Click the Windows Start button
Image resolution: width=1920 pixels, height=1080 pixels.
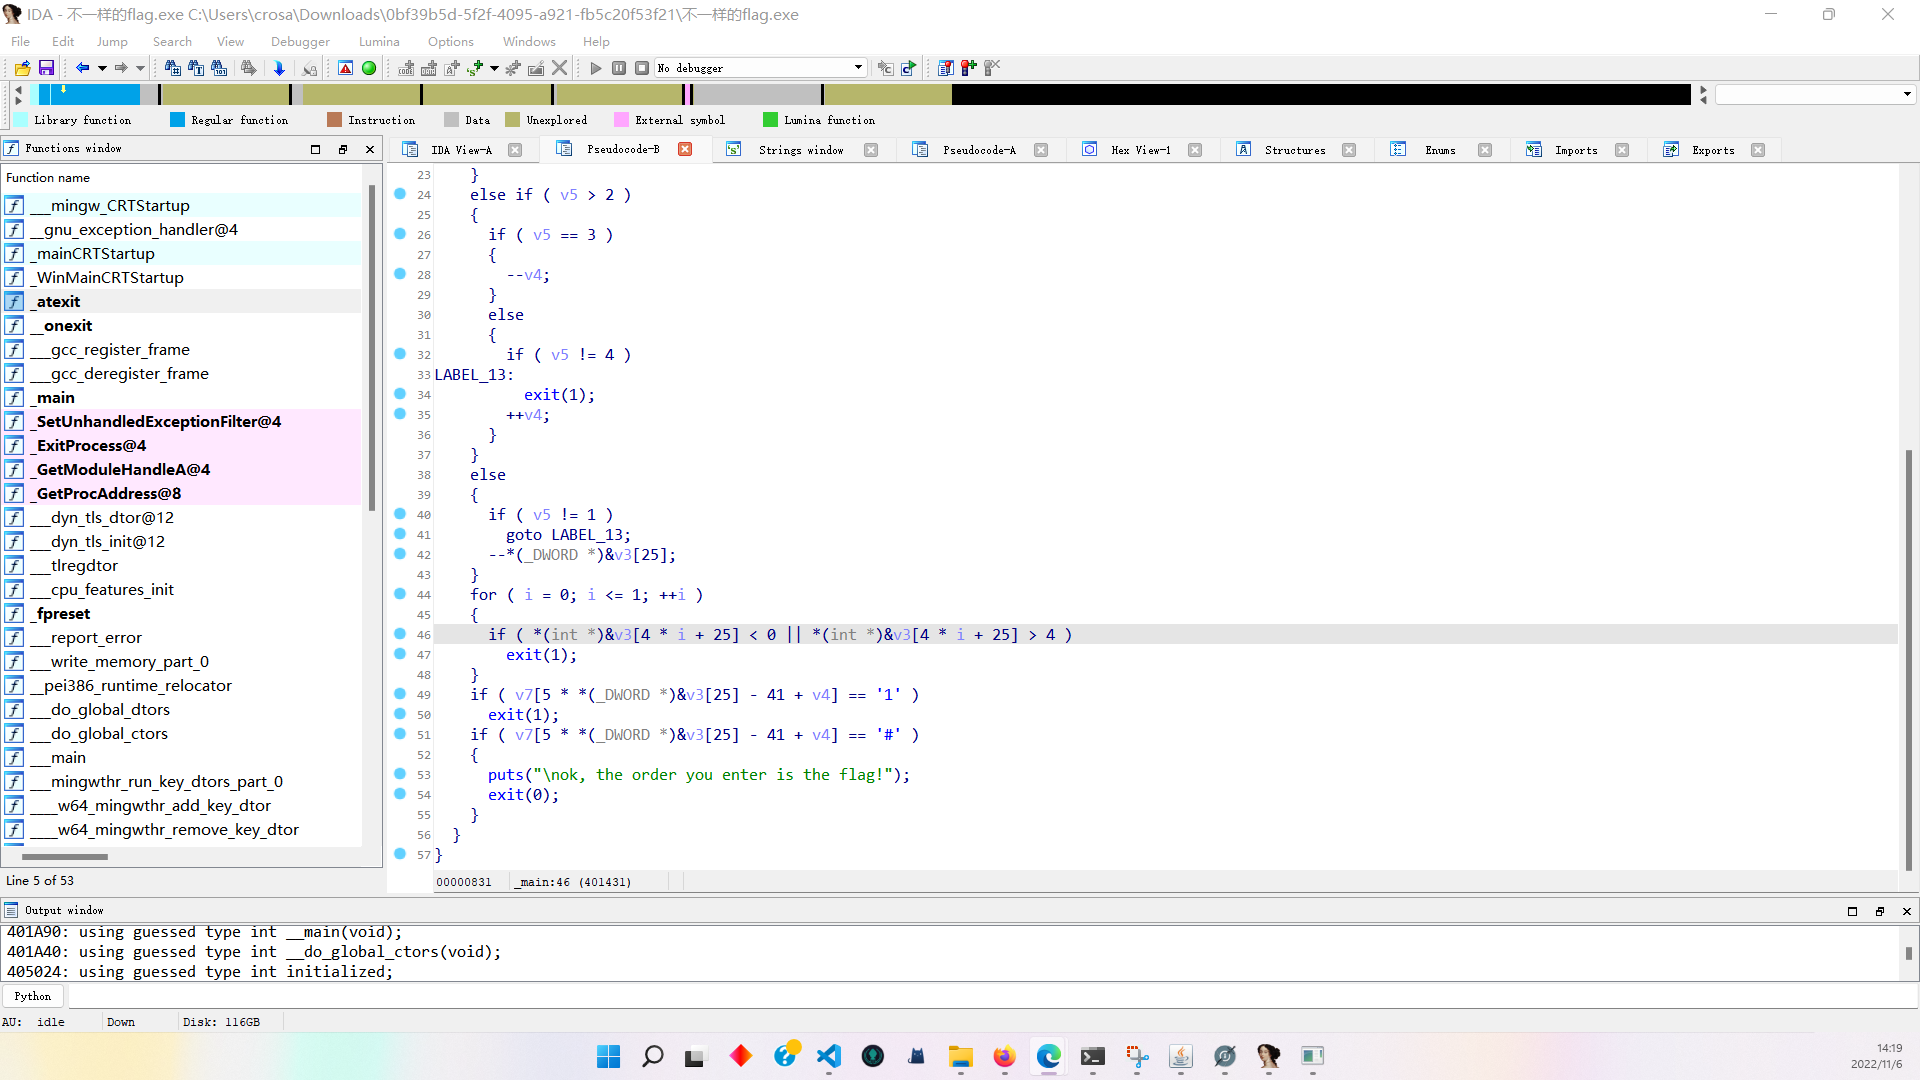(x=608, y=1056)
